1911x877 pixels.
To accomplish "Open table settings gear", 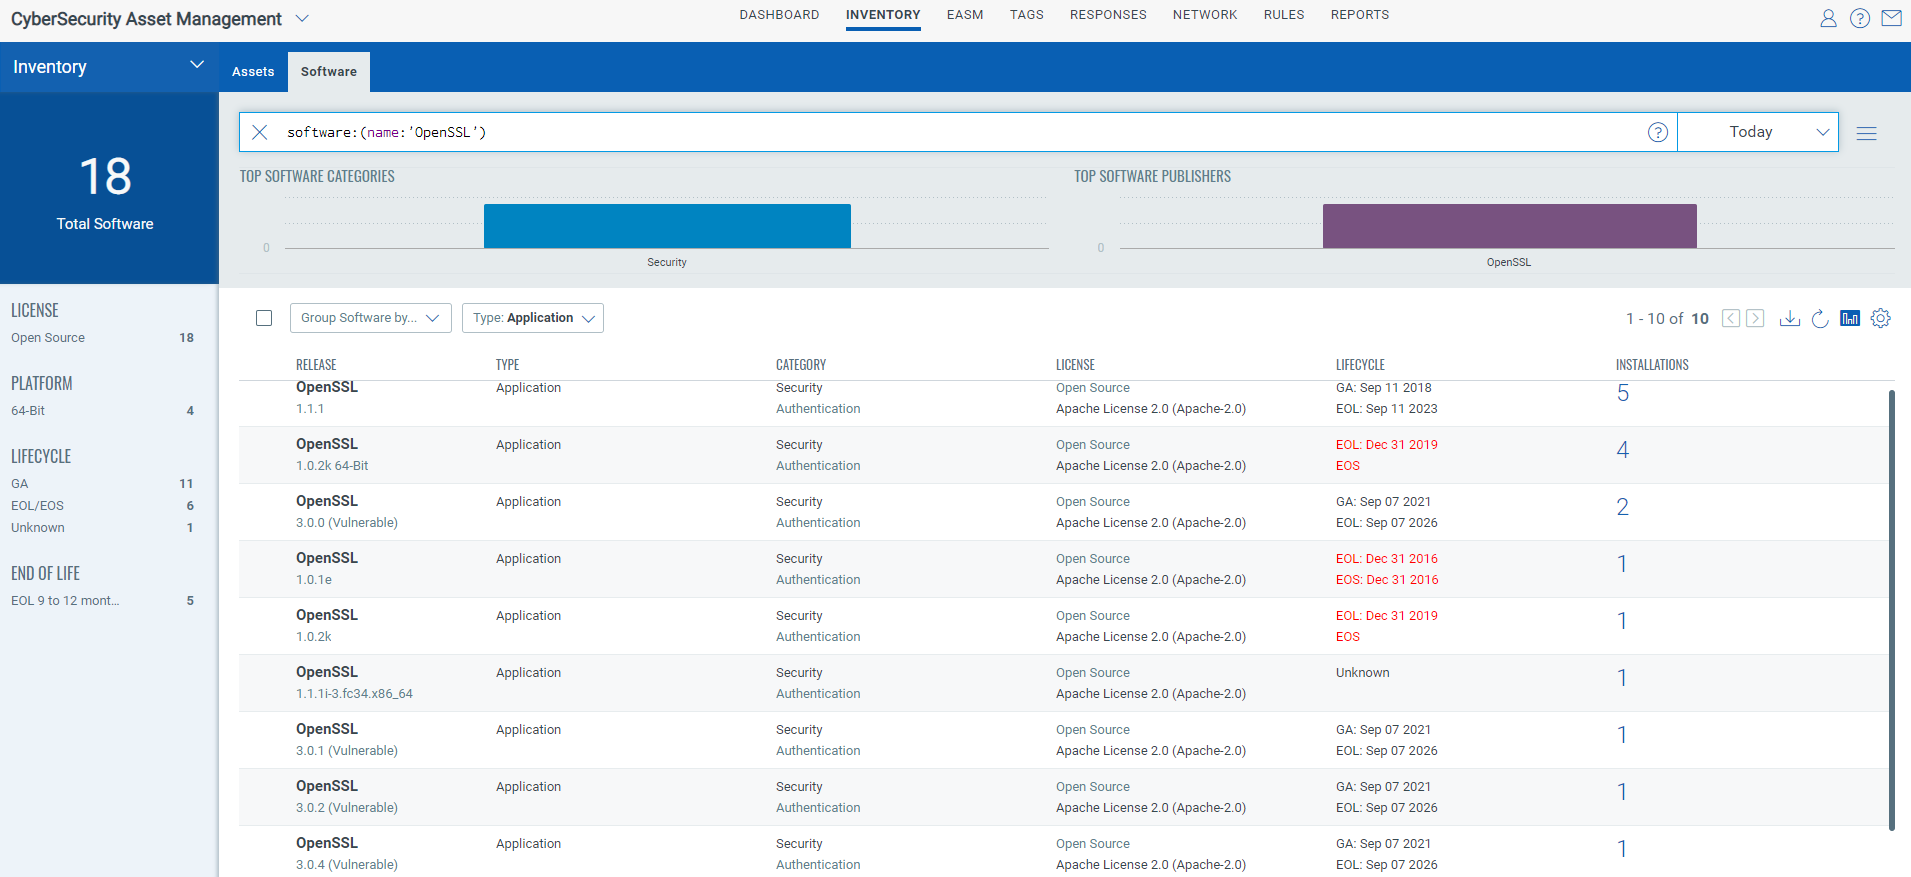I will click(1881, 318).
